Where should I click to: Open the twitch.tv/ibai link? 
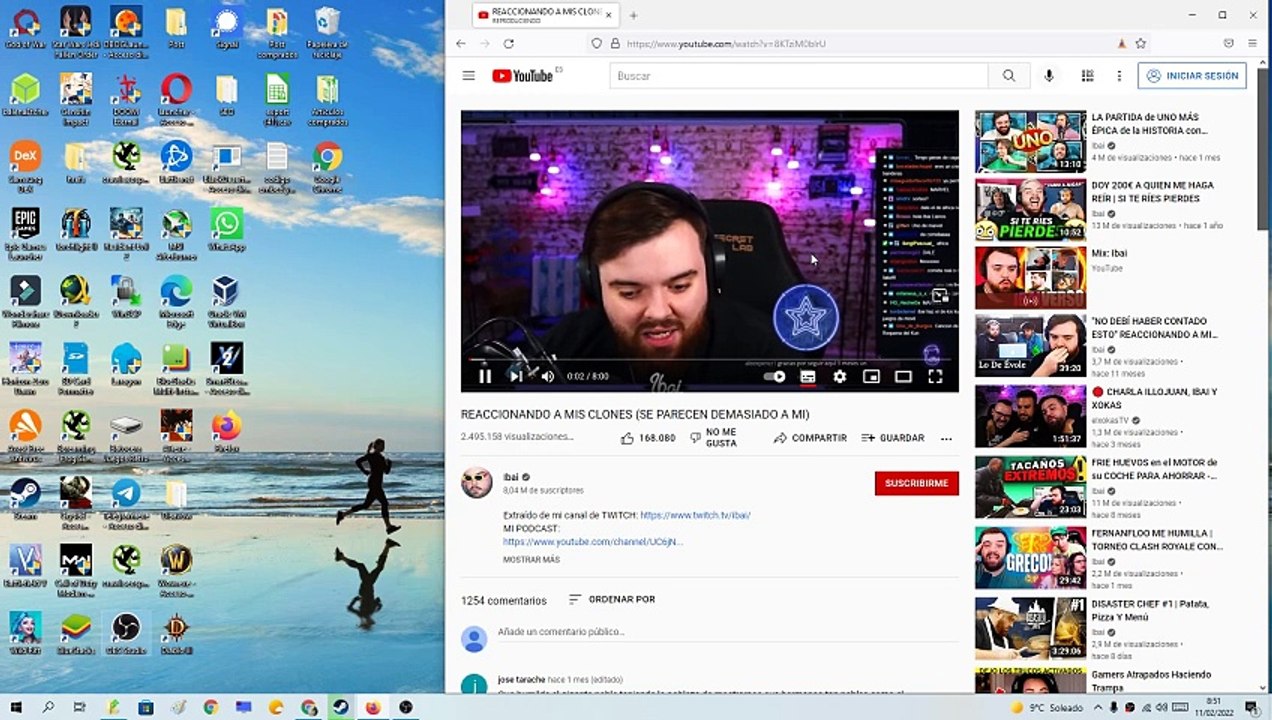click(x=695, y=516)
